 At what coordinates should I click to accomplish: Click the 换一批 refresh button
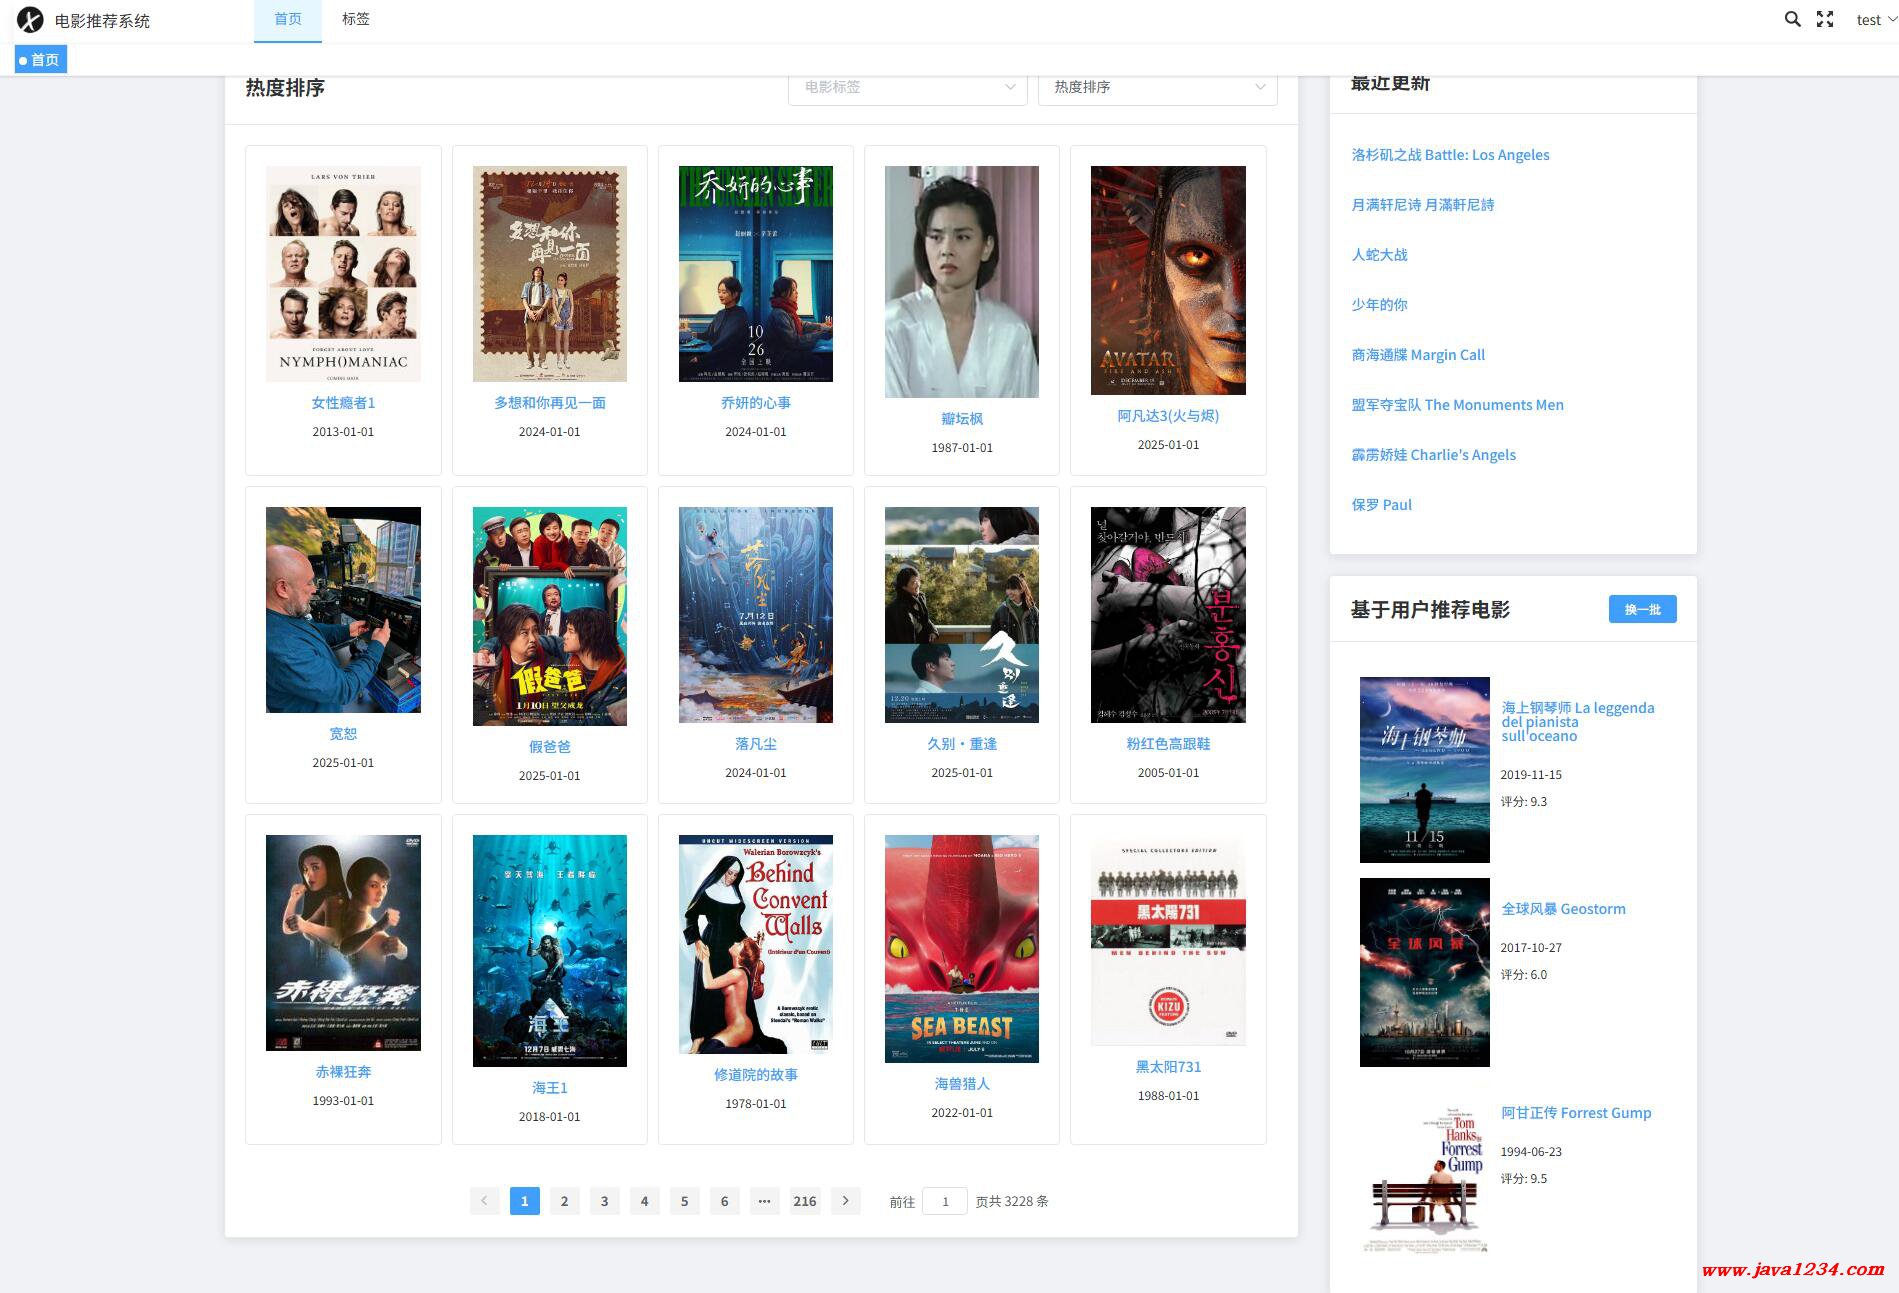tap(1642, 609)
